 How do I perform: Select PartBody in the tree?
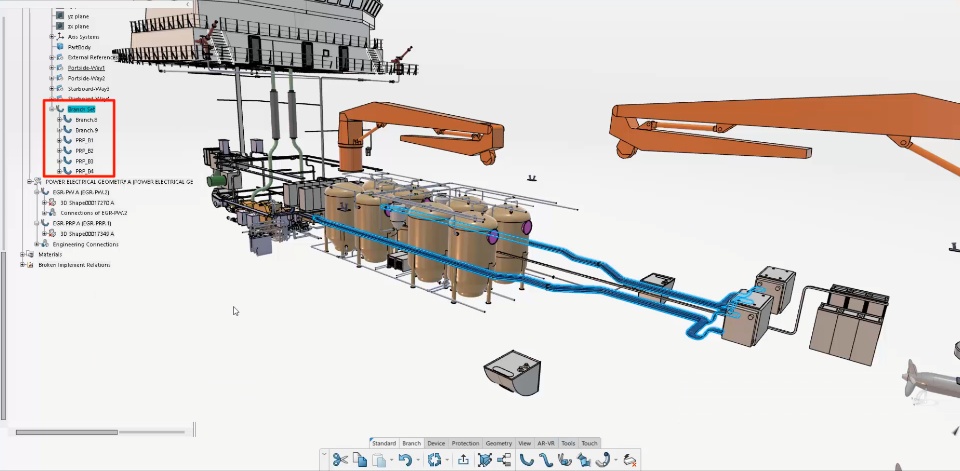tap(78, 47)
